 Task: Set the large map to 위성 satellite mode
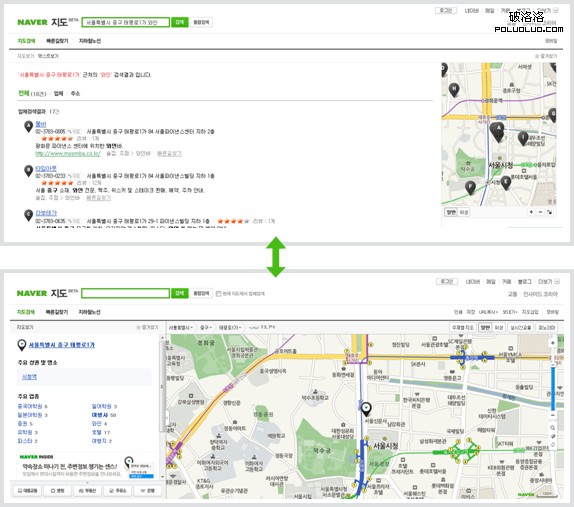(x=499, y=327)
